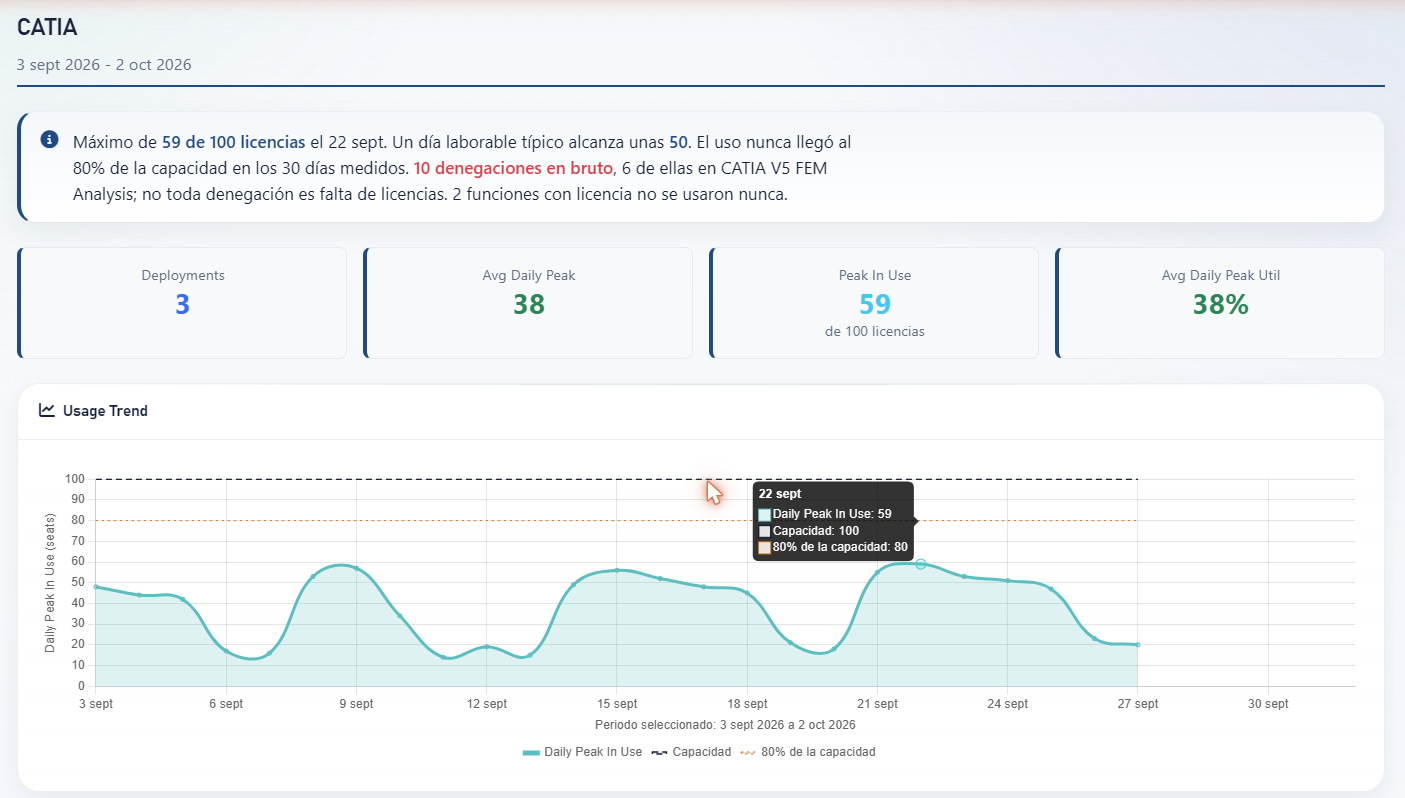Click the highlighted 22 sept data point
The height and width of the screenshot is (798, 1405).
921,564
